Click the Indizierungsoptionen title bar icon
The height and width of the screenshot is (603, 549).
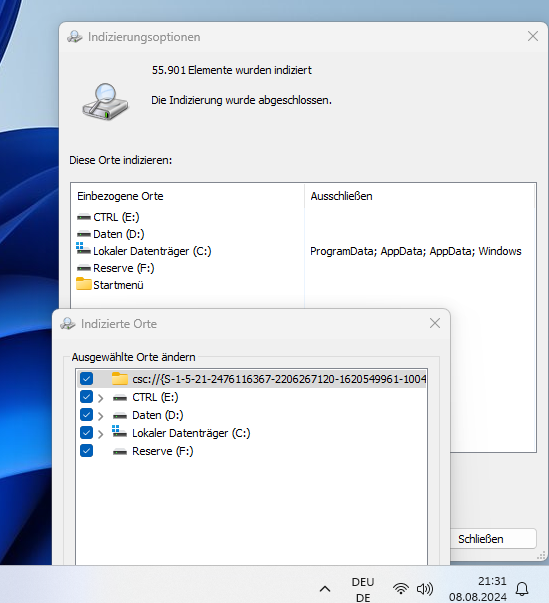pos(75,37)
